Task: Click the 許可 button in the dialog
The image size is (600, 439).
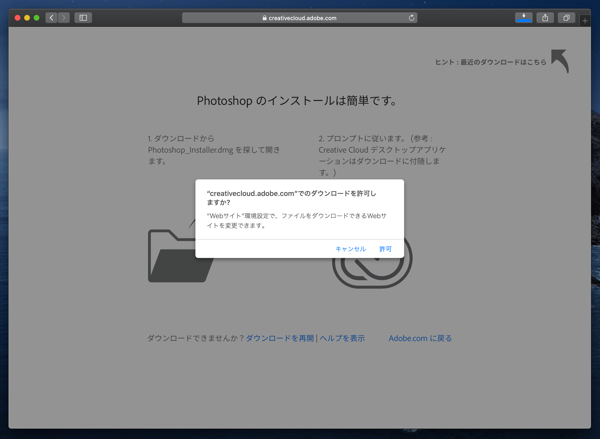Action: point(385,249)
